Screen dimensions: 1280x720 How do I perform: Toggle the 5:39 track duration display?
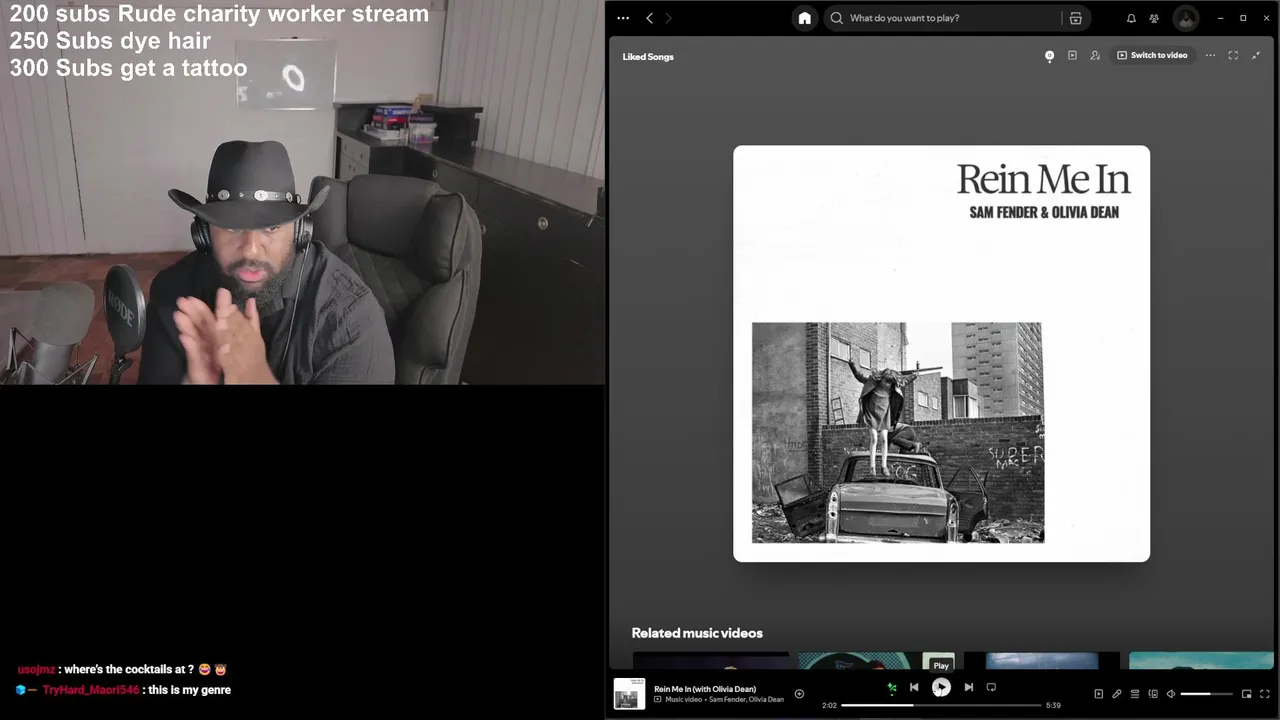click(1053, 705)
